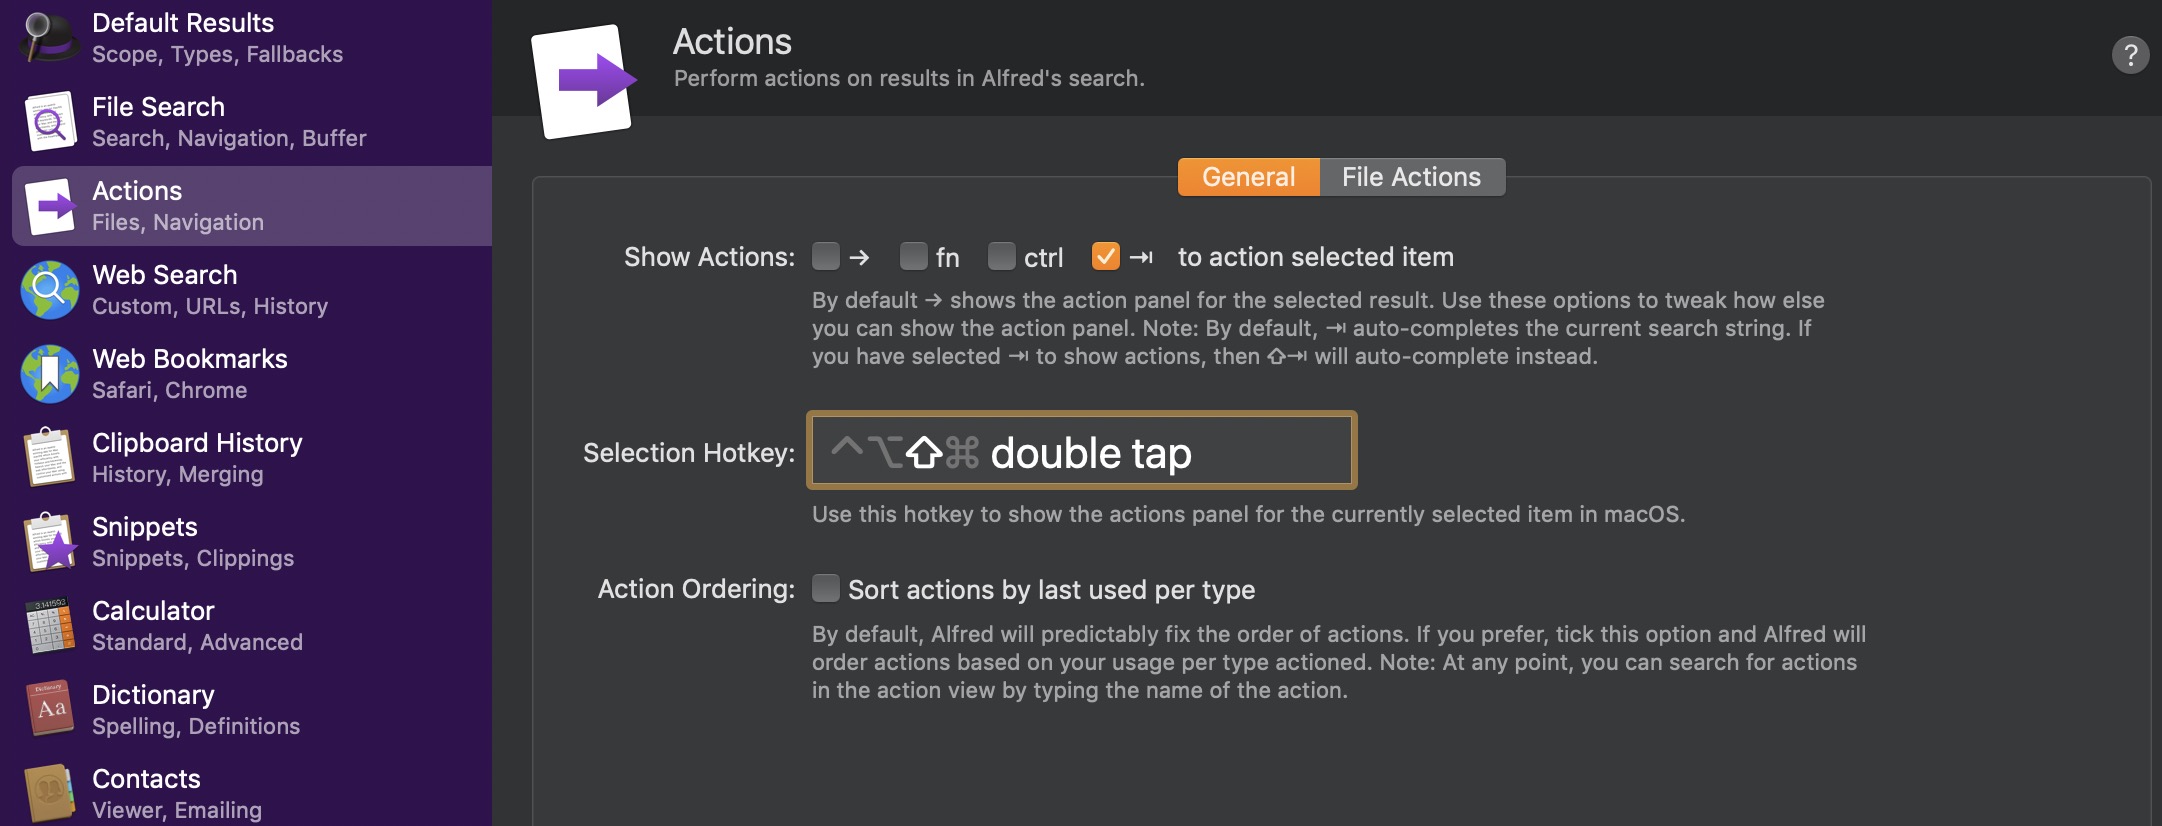Open File Search preferences

(246, 122)
